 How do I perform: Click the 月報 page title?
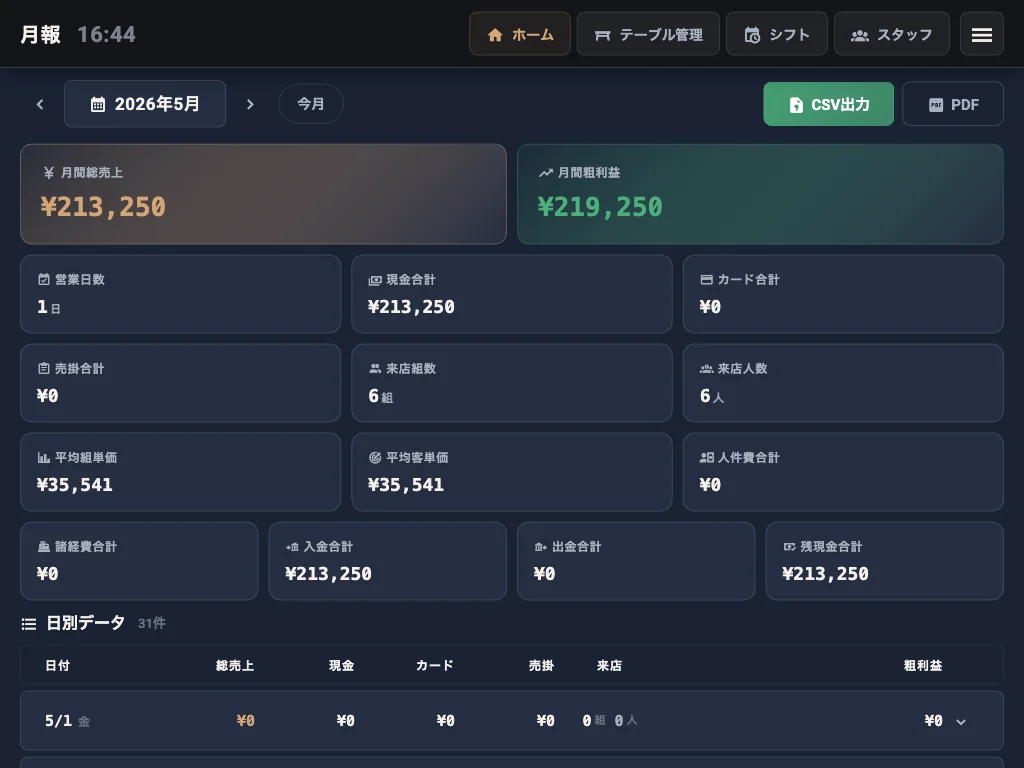point(40,34)
